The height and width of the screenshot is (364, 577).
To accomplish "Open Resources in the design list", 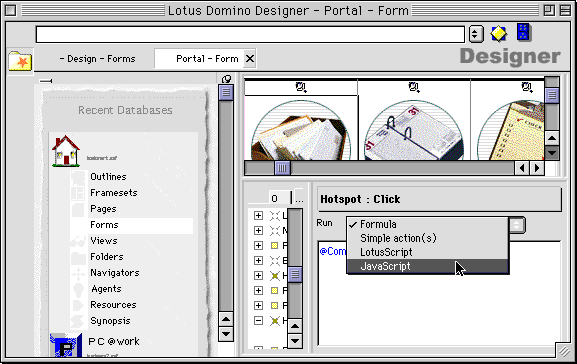I will (x=113, y=305).
